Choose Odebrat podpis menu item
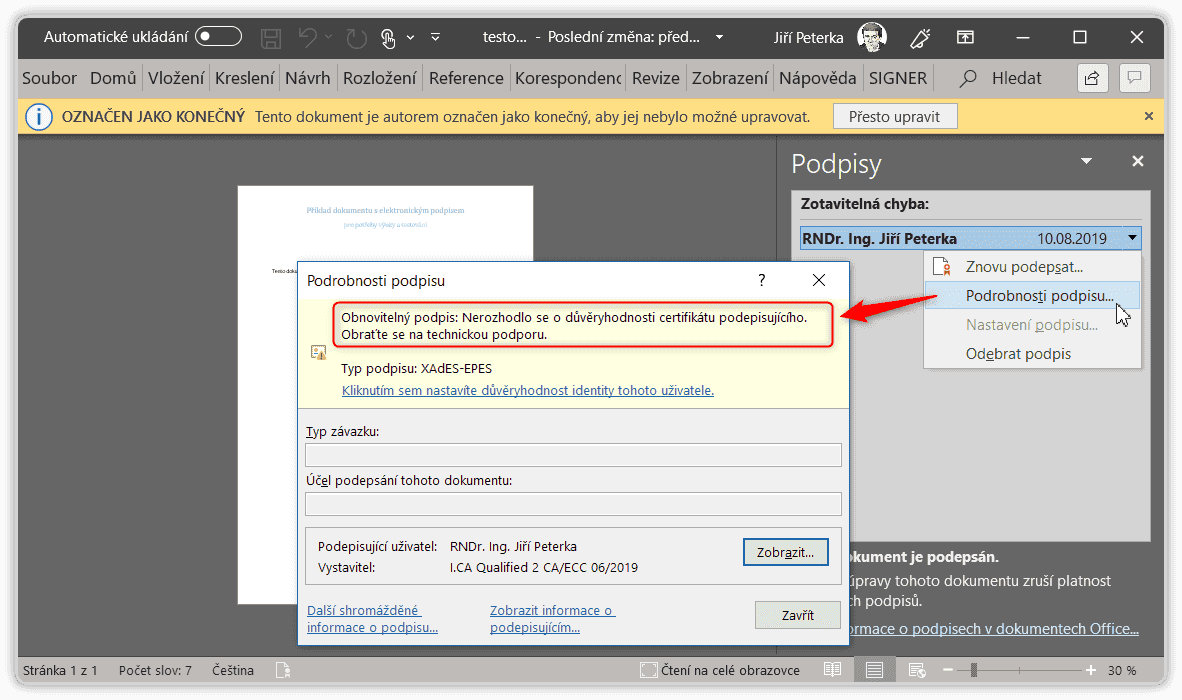This screenshot has height=700, width=1182. tap(1032, 353)
